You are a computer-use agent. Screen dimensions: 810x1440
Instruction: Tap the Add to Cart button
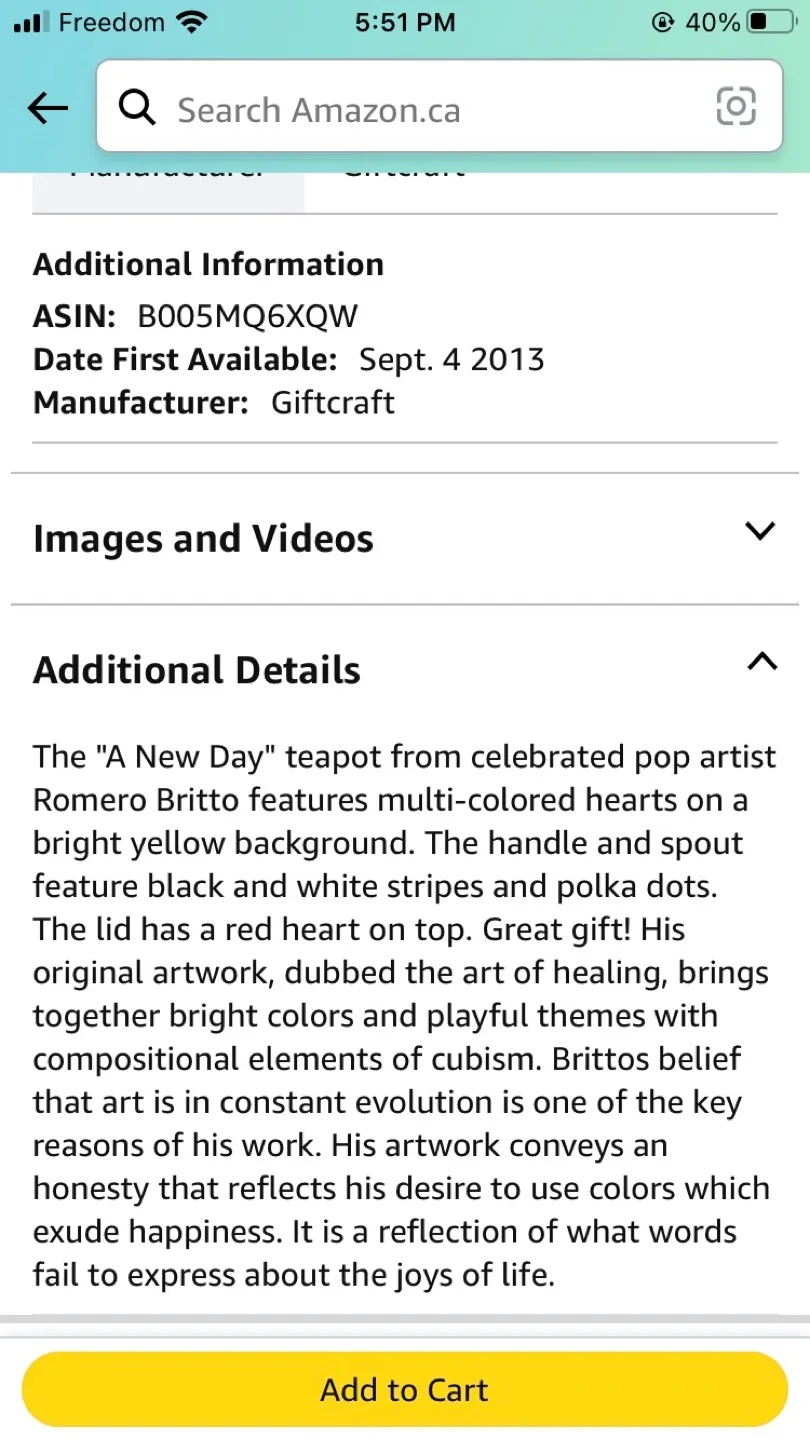pos(404,1389)
